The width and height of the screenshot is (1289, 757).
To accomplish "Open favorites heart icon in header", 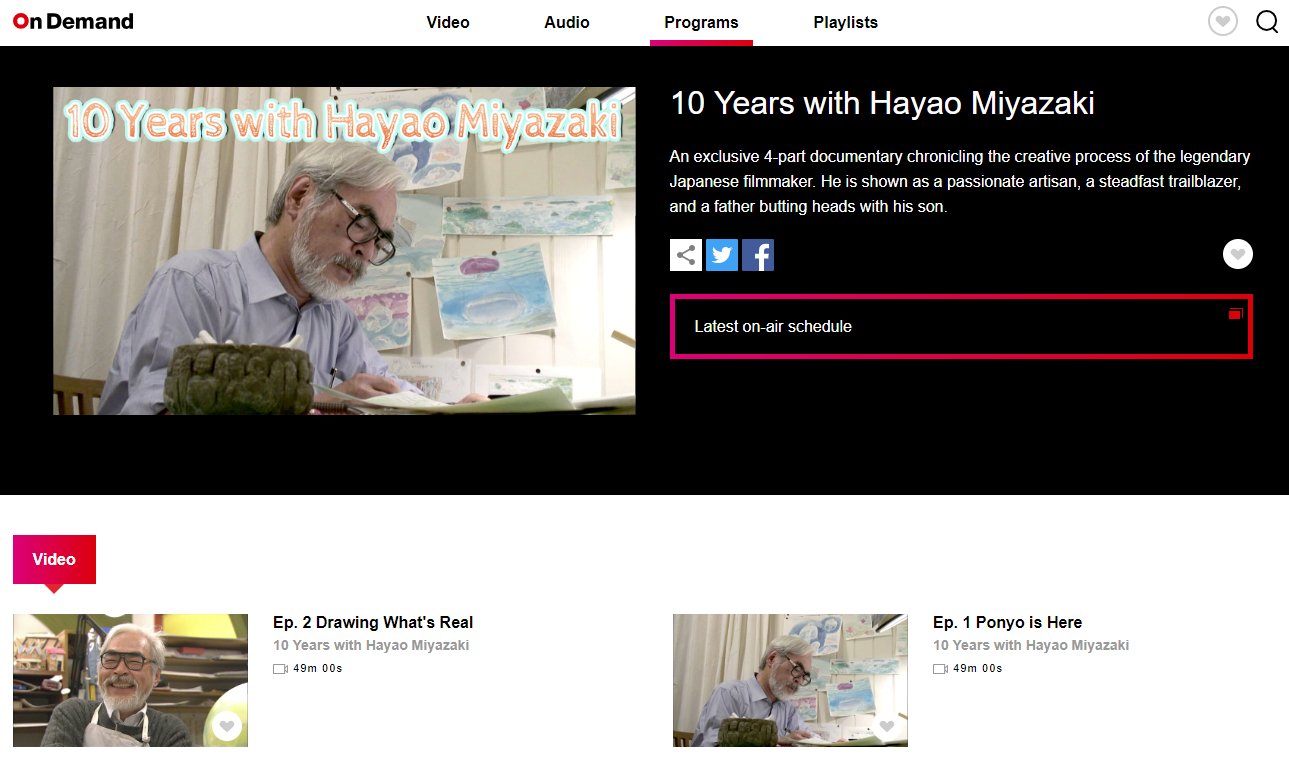I will coord(1223,21).
